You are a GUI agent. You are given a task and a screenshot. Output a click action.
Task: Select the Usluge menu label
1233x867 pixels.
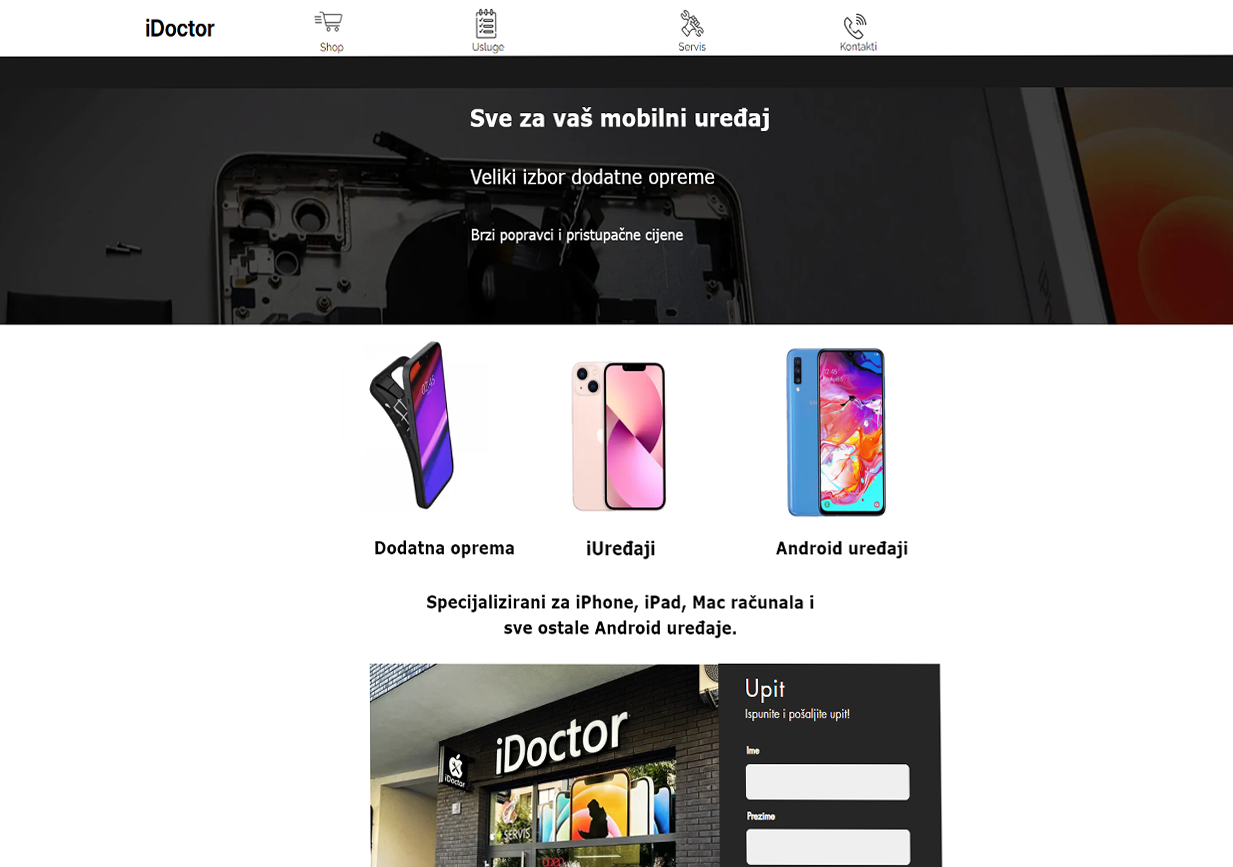click(488, 47)
